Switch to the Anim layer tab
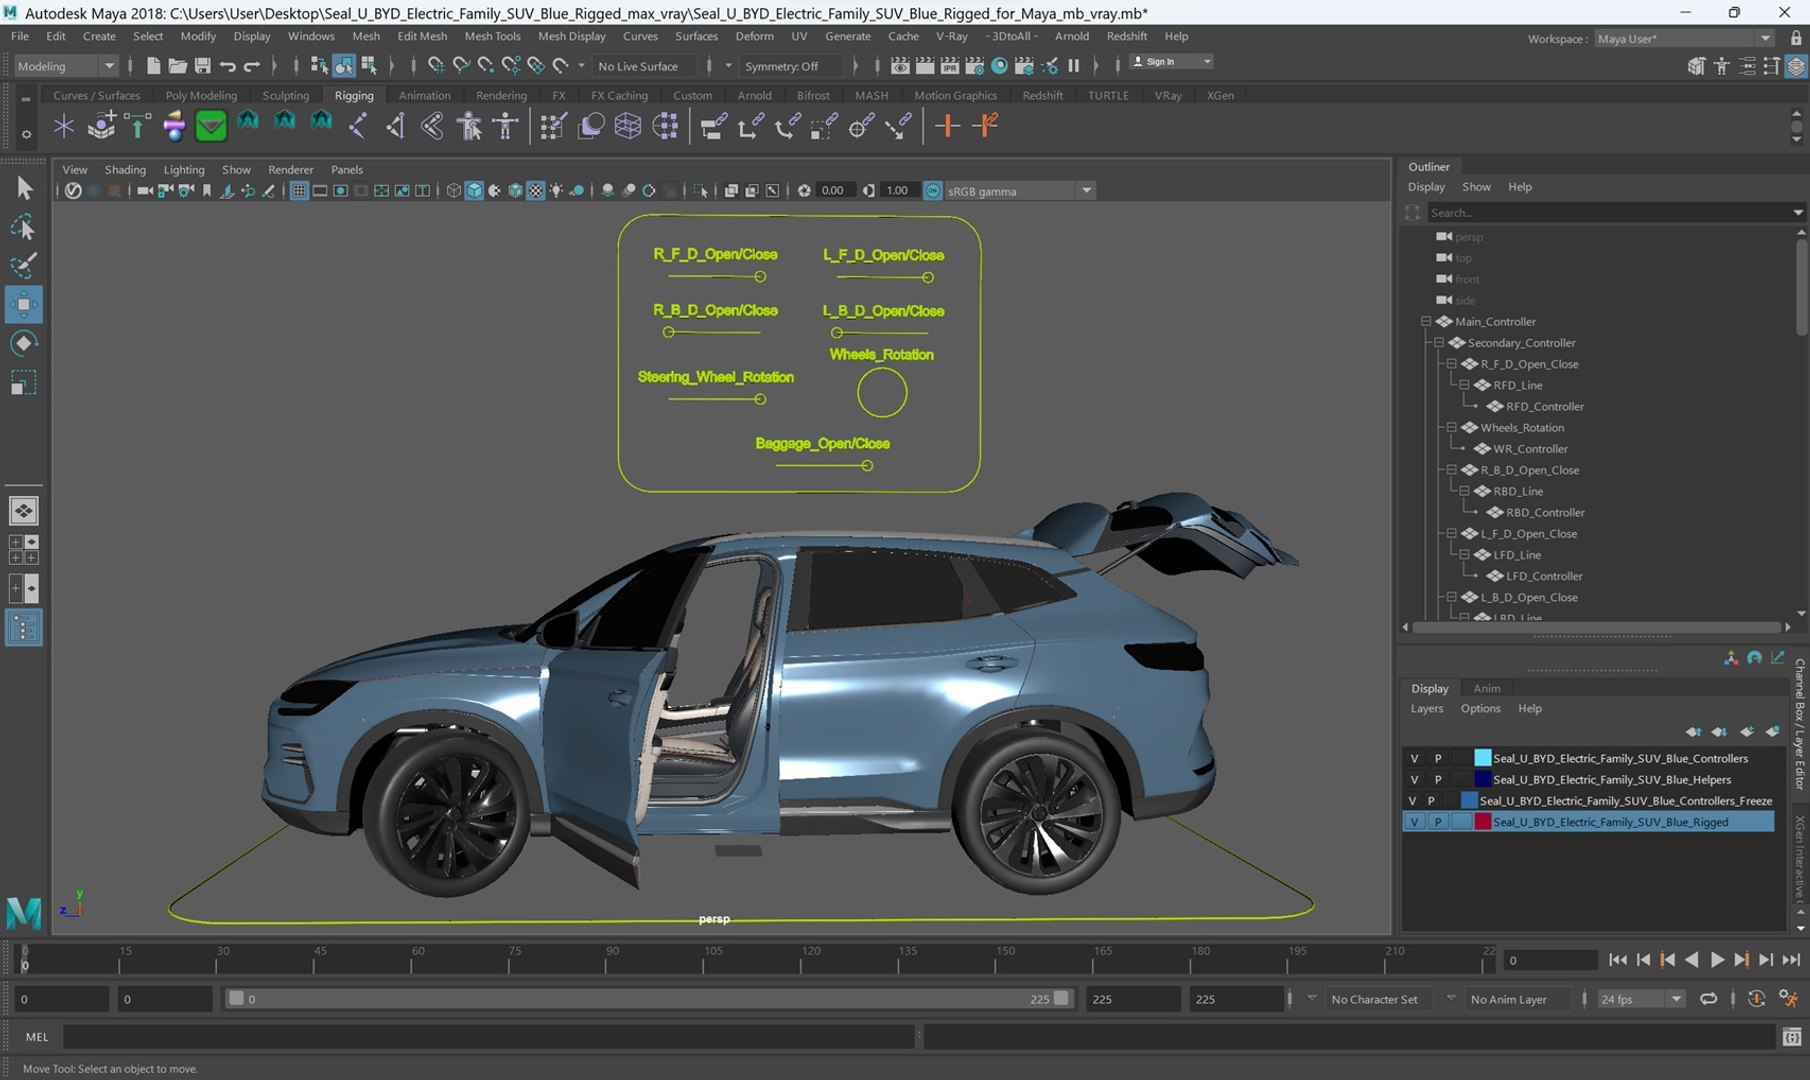This screenshot has width=1810, height=1080. click(1486, 688)
